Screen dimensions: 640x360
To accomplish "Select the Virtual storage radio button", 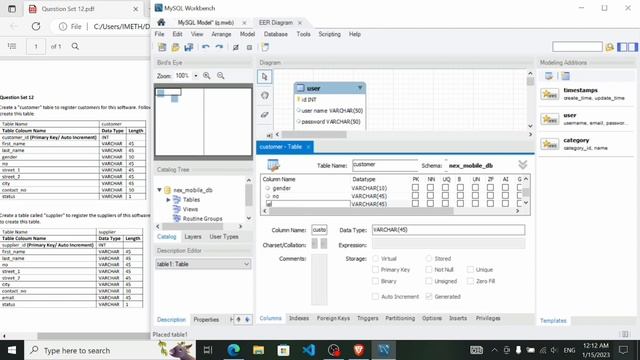I will pyautogui.click(x=375, y=259).
